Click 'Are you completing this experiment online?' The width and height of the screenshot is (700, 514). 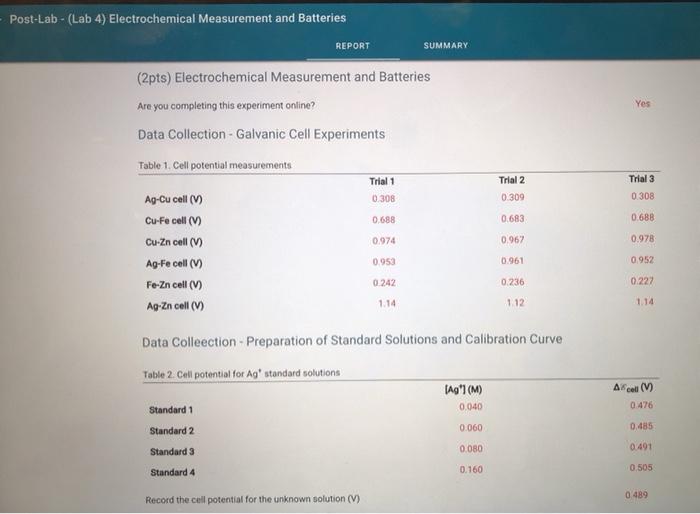(226, 105)
